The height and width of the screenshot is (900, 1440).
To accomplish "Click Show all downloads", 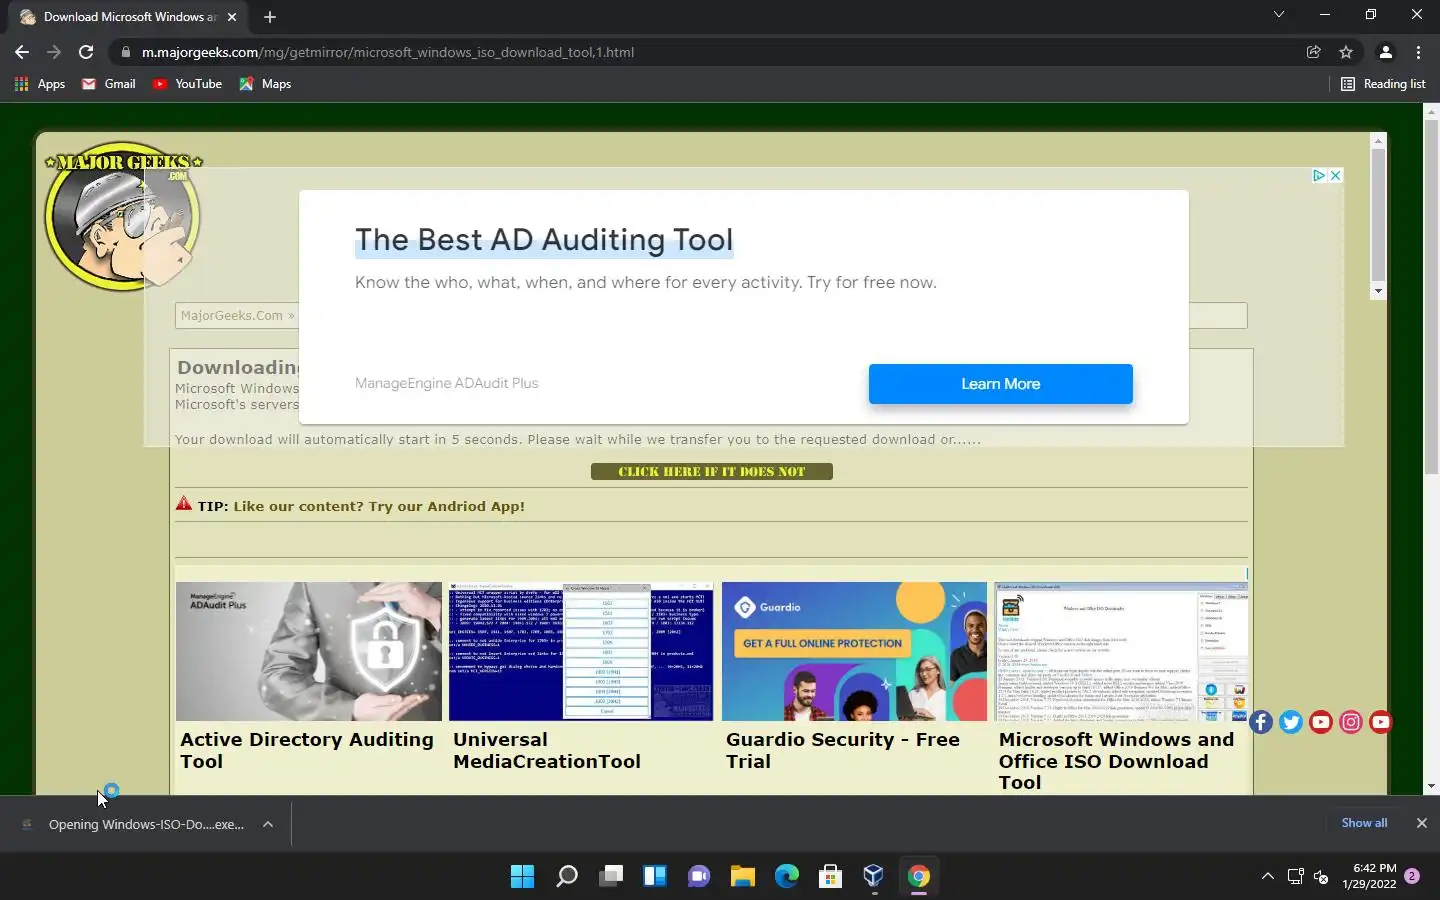I will click(1364, 823).
